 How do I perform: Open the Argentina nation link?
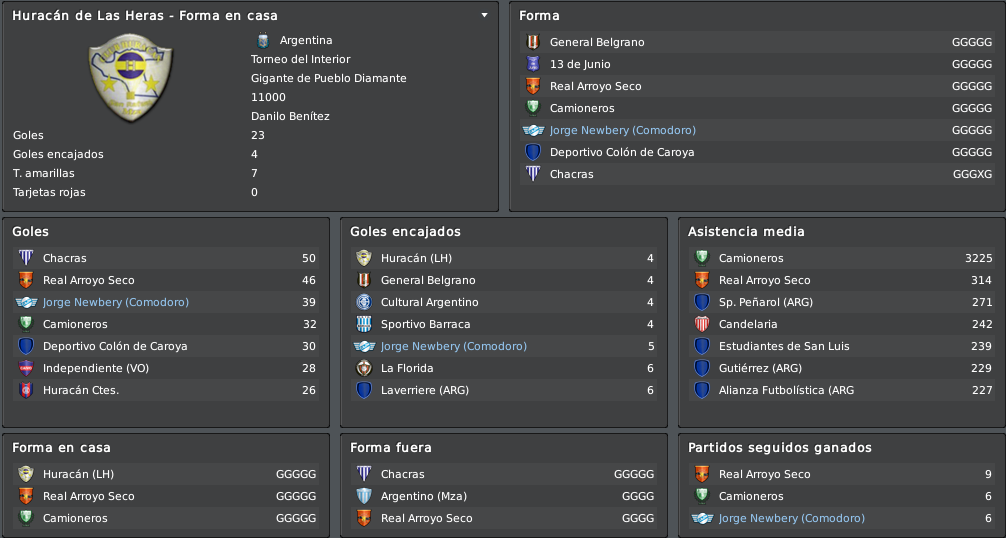click(x=306, y=40)
